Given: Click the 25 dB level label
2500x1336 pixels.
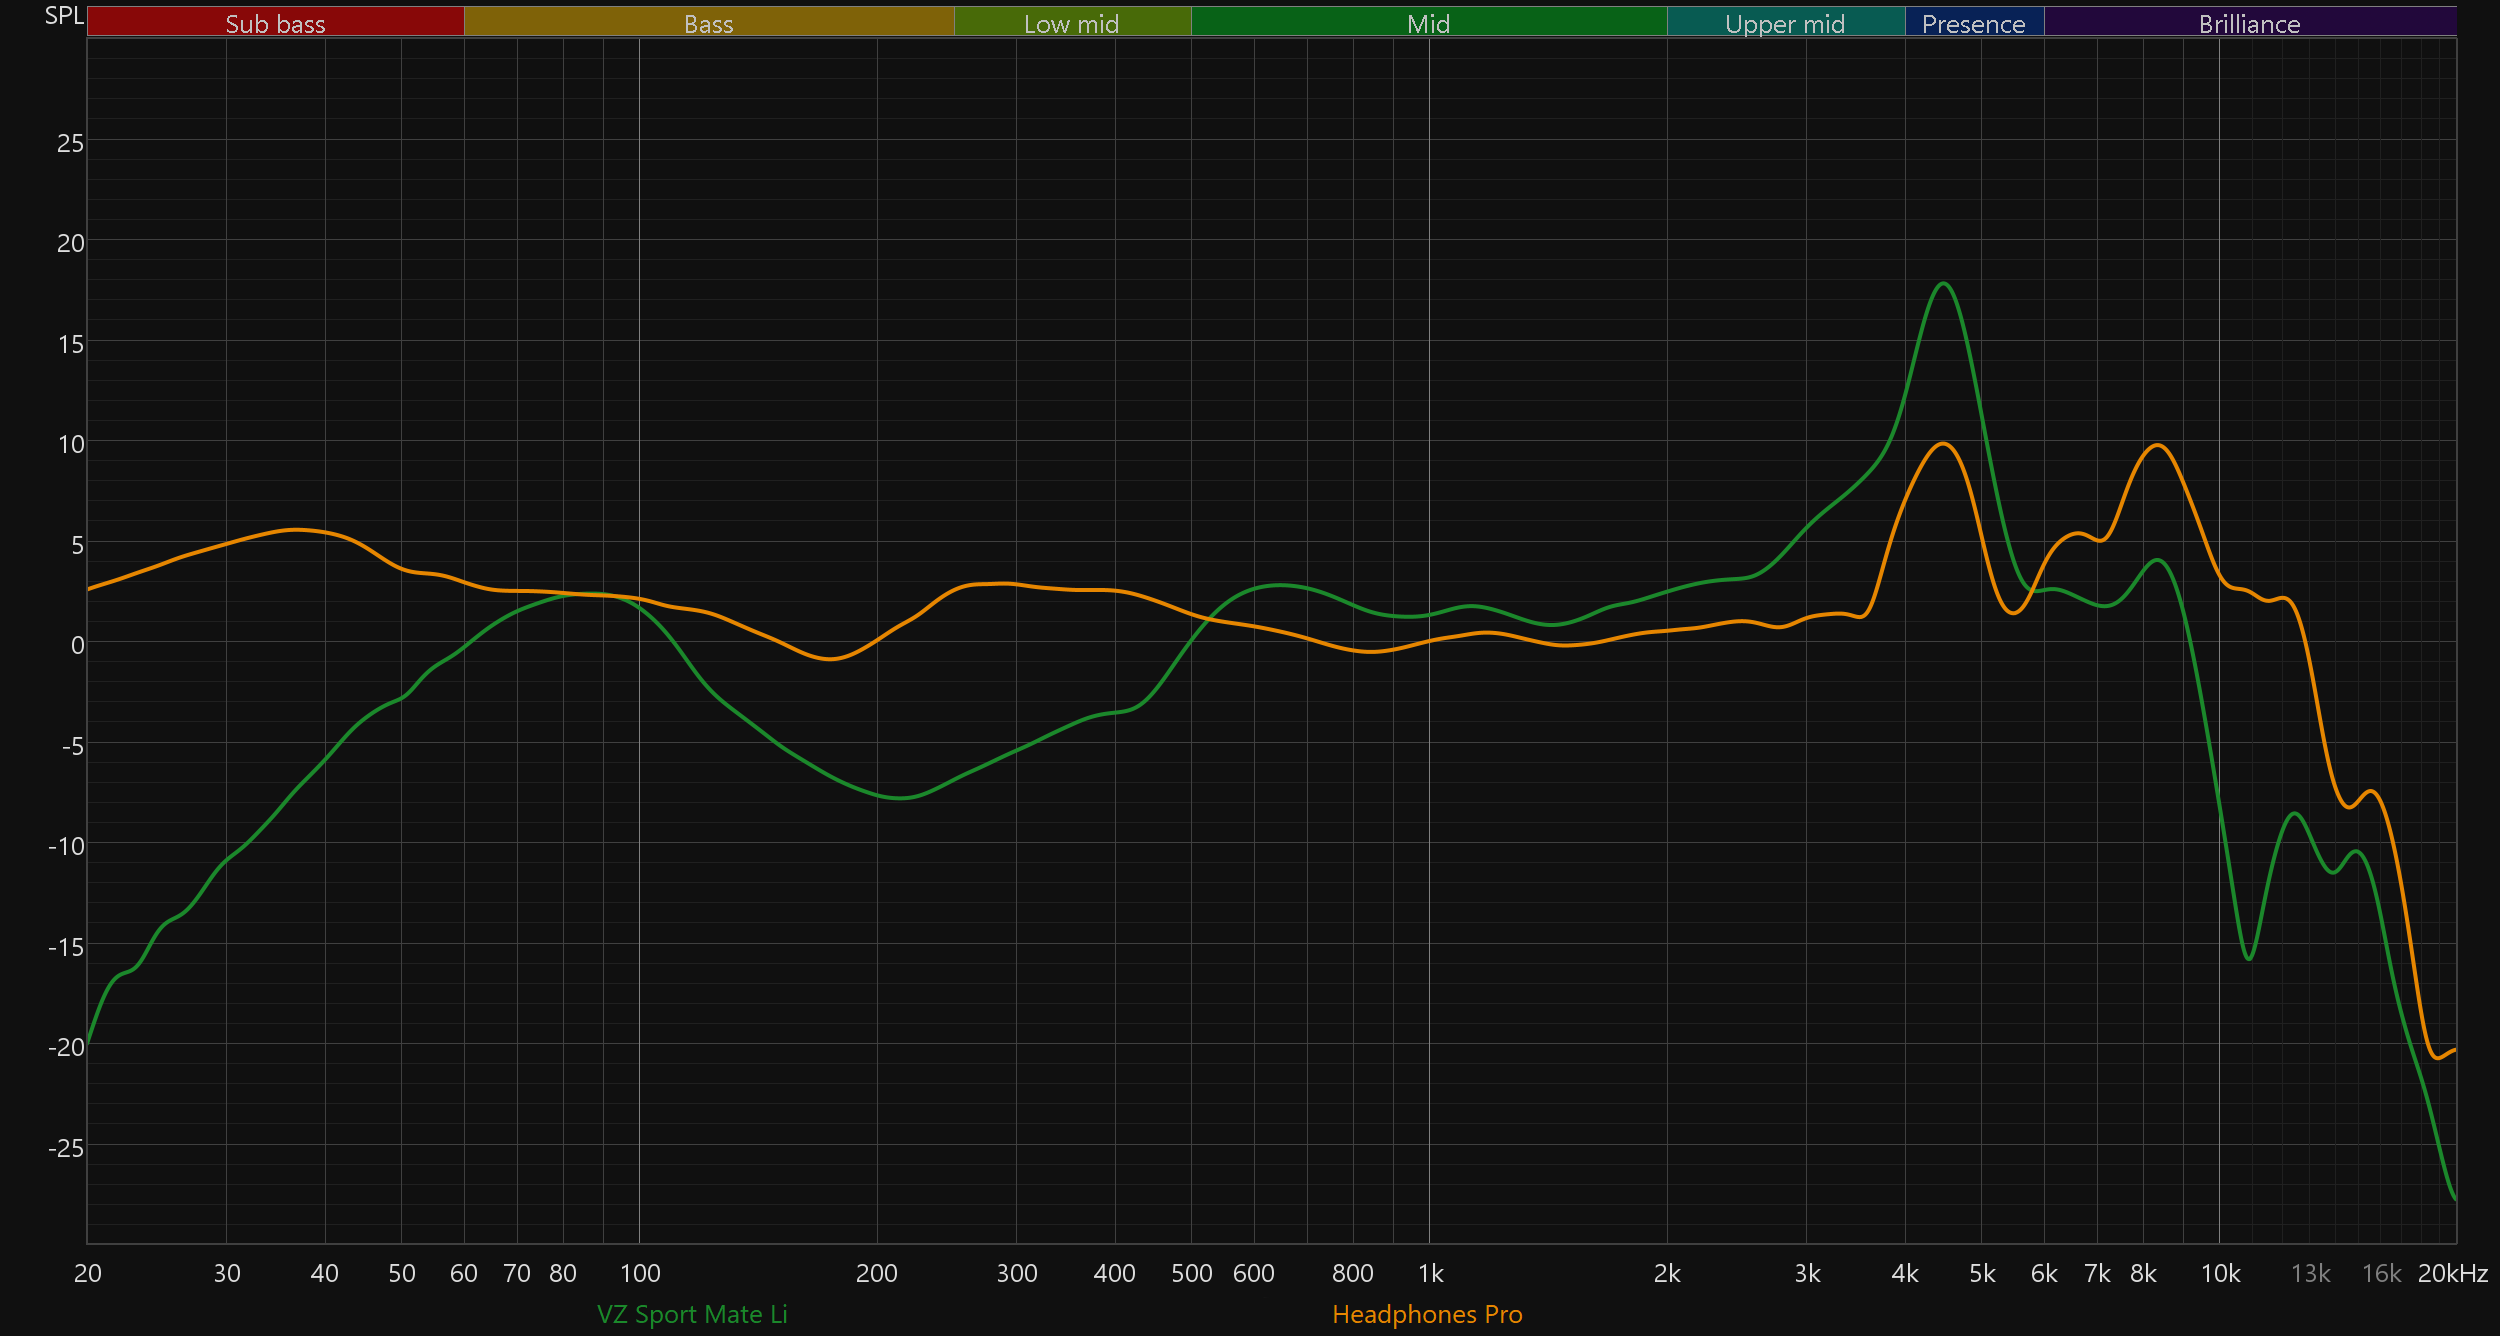Looking at the screenshot, I should click(70, 143).
